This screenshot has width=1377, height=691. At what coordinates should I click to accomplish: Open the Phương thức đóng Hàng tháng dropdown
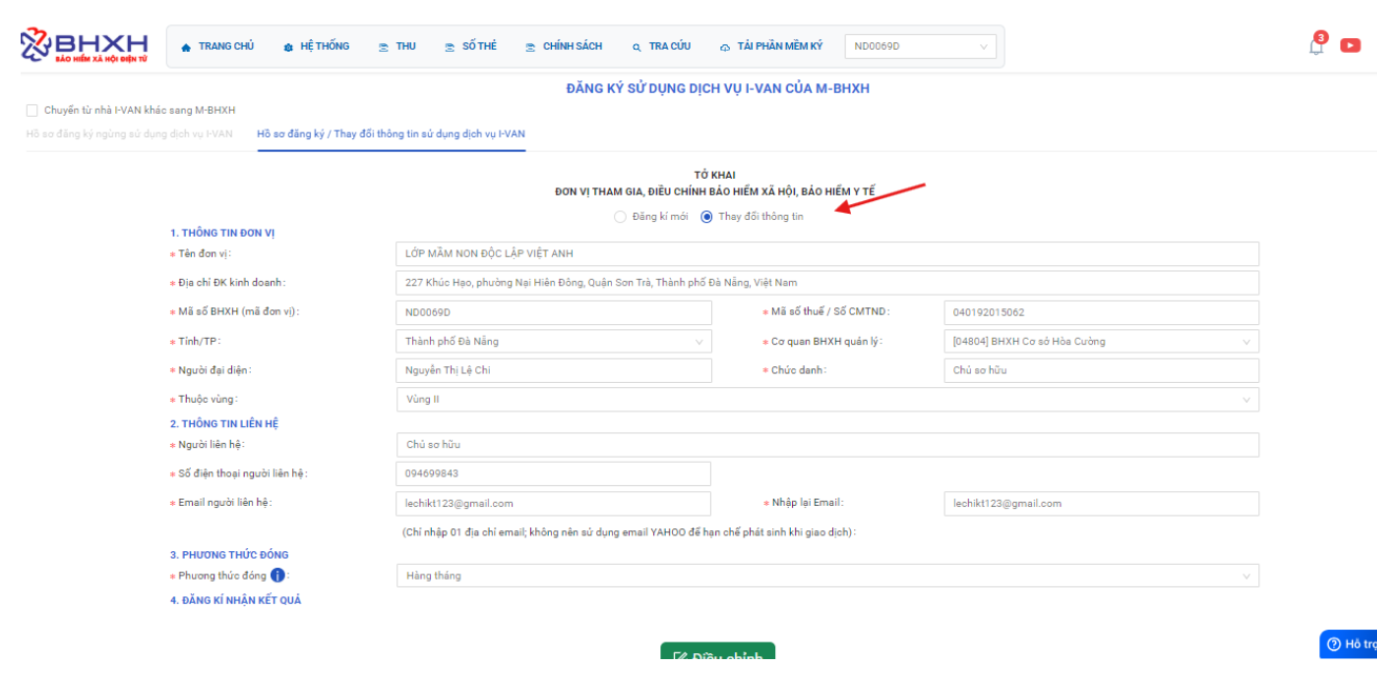tap(826, 576)
